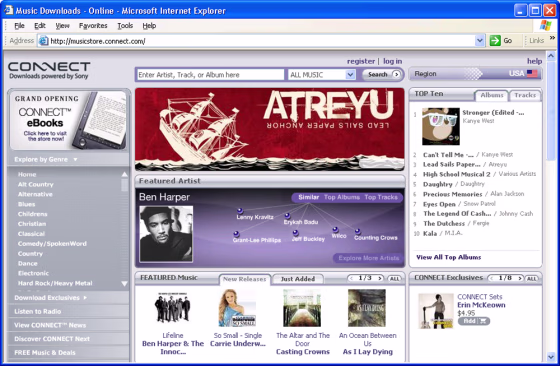Go to previous CONNECT Exclusives page
The image size is (560, 366).
(x=492, y=278)
